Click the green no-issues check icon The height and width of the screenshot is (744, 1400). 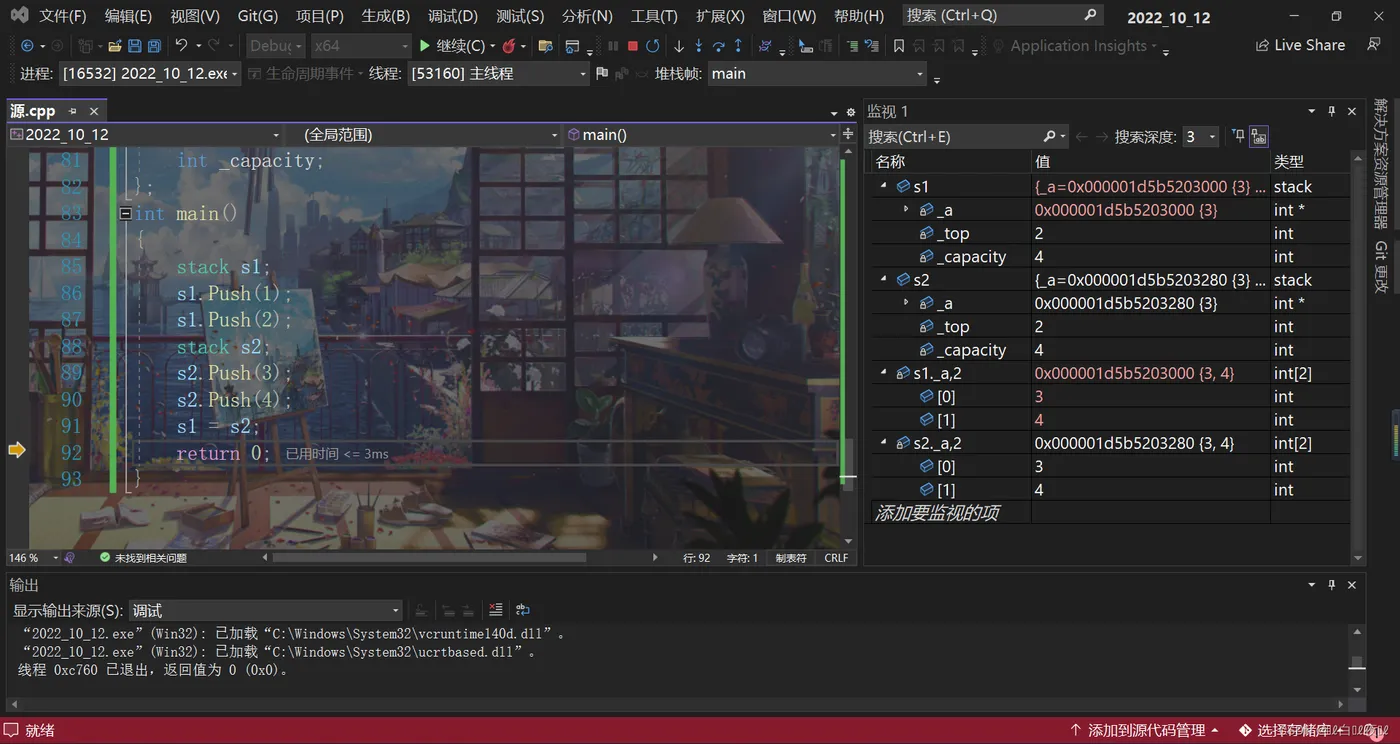[x=105, y=558]
